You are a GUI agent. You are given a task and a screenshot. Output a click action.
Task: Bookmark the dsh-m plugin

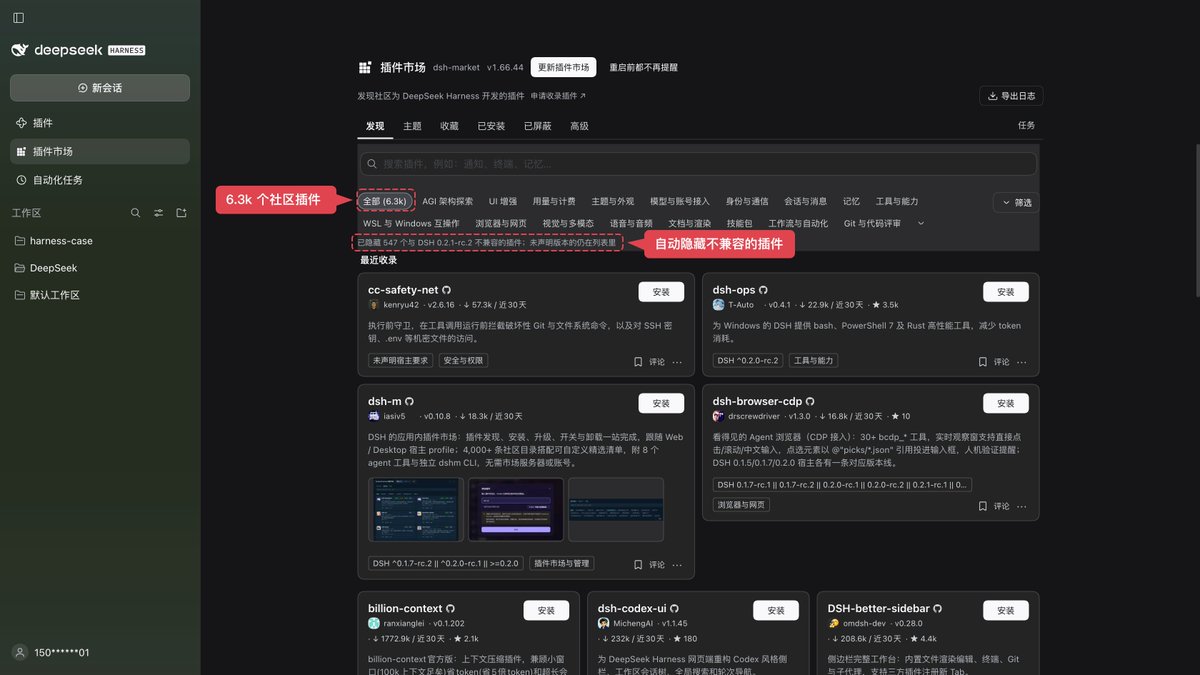638,565
